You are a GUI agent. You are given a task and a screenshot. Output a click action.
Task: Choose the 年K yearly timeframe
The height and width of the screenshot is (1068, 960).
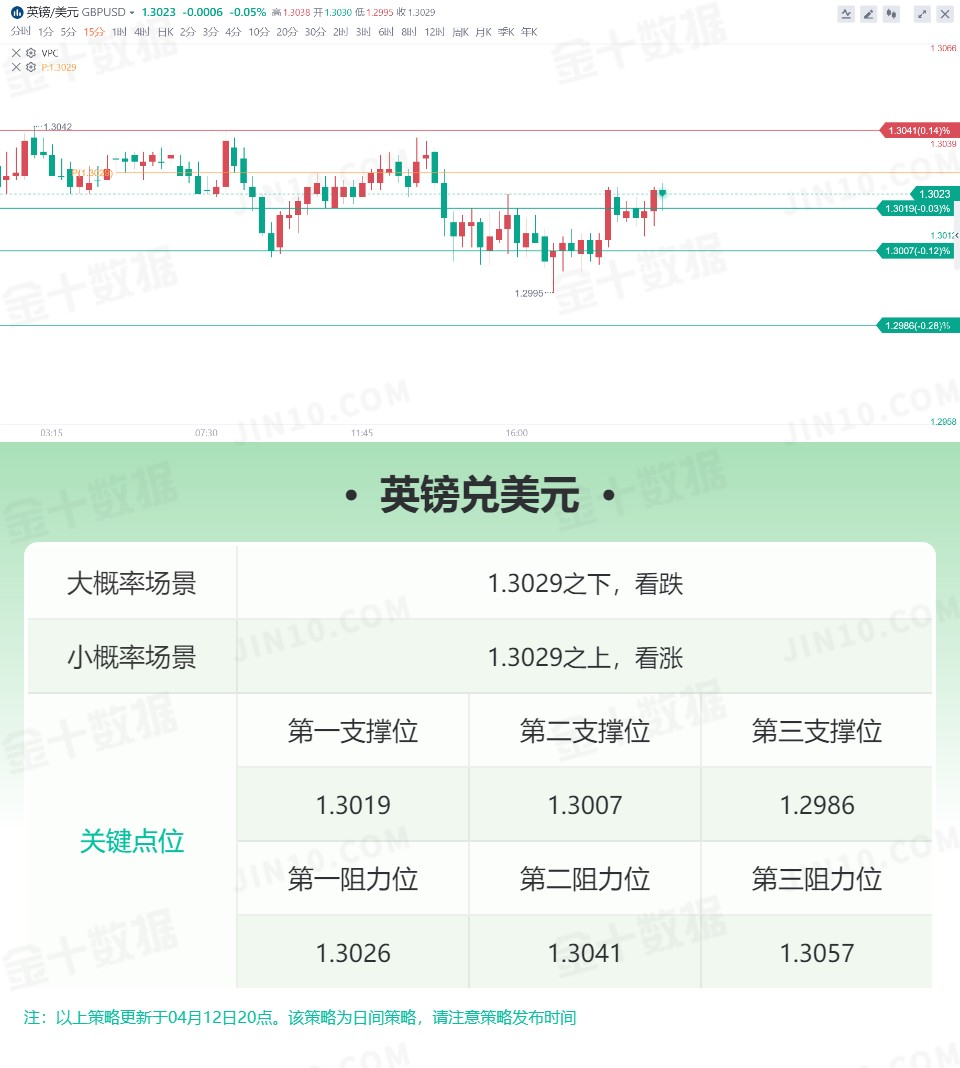point(529,32)
